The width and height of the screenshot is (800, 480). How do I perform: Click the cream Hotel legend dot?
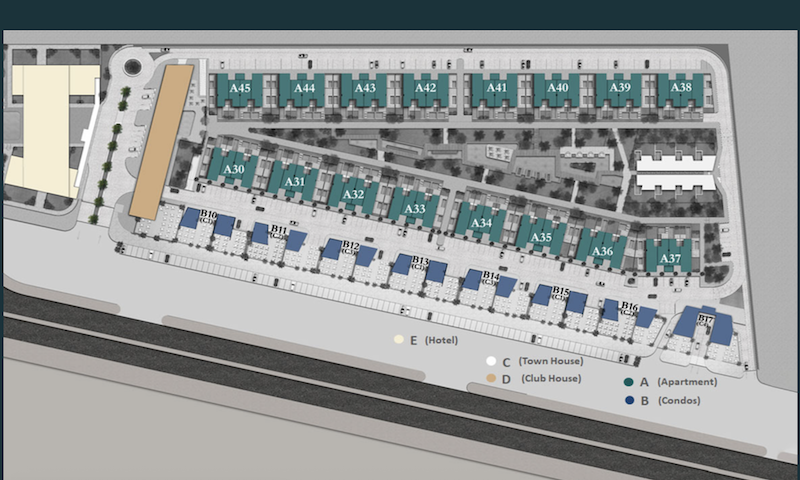[x=399, y=341]
